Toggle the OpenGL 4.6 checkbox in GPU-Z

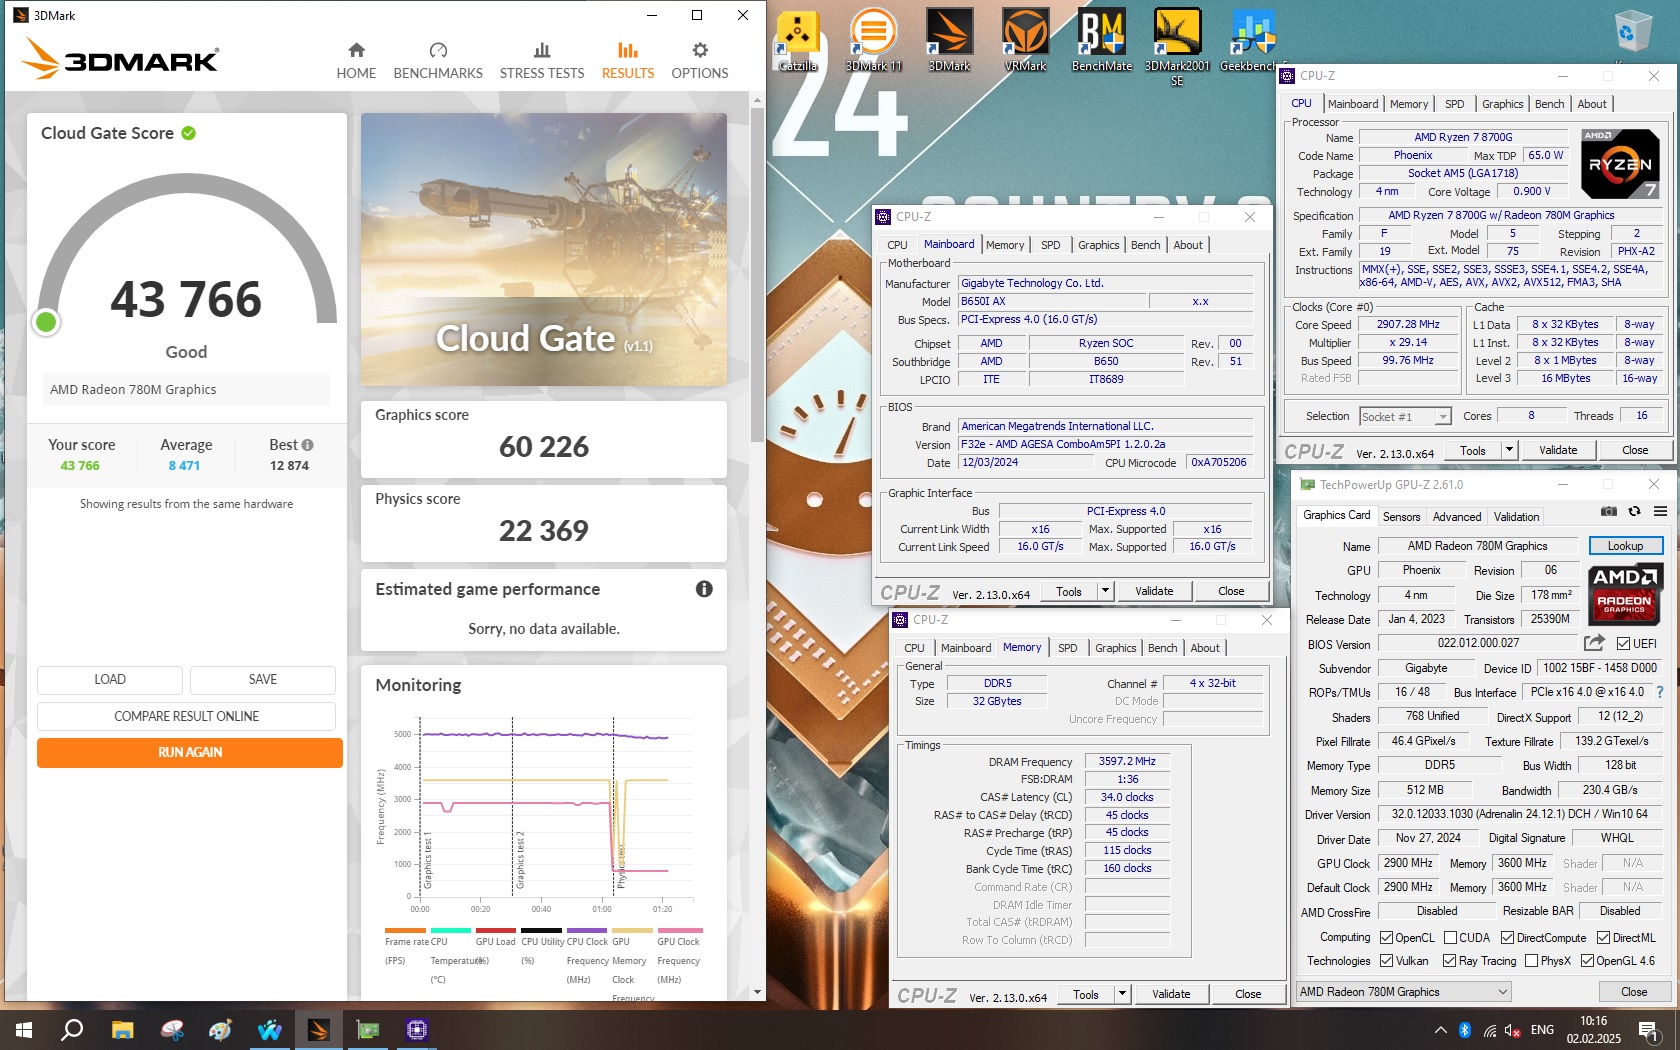(1587, 960)
